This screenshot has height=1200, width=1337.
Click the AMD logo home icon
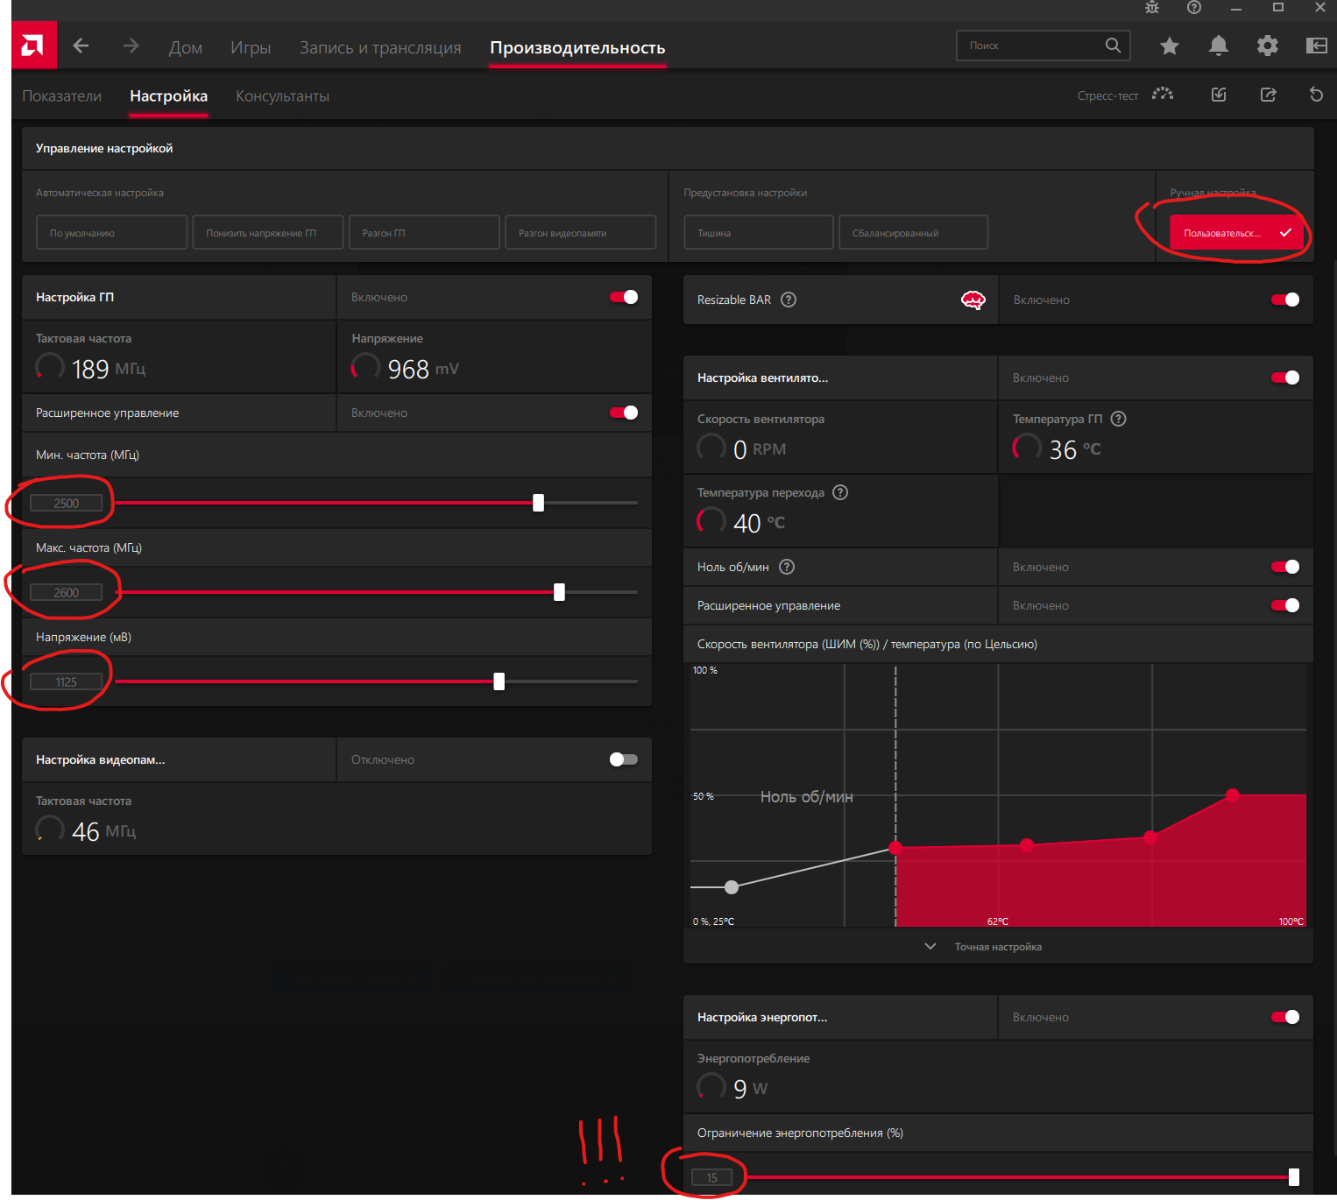33,46
